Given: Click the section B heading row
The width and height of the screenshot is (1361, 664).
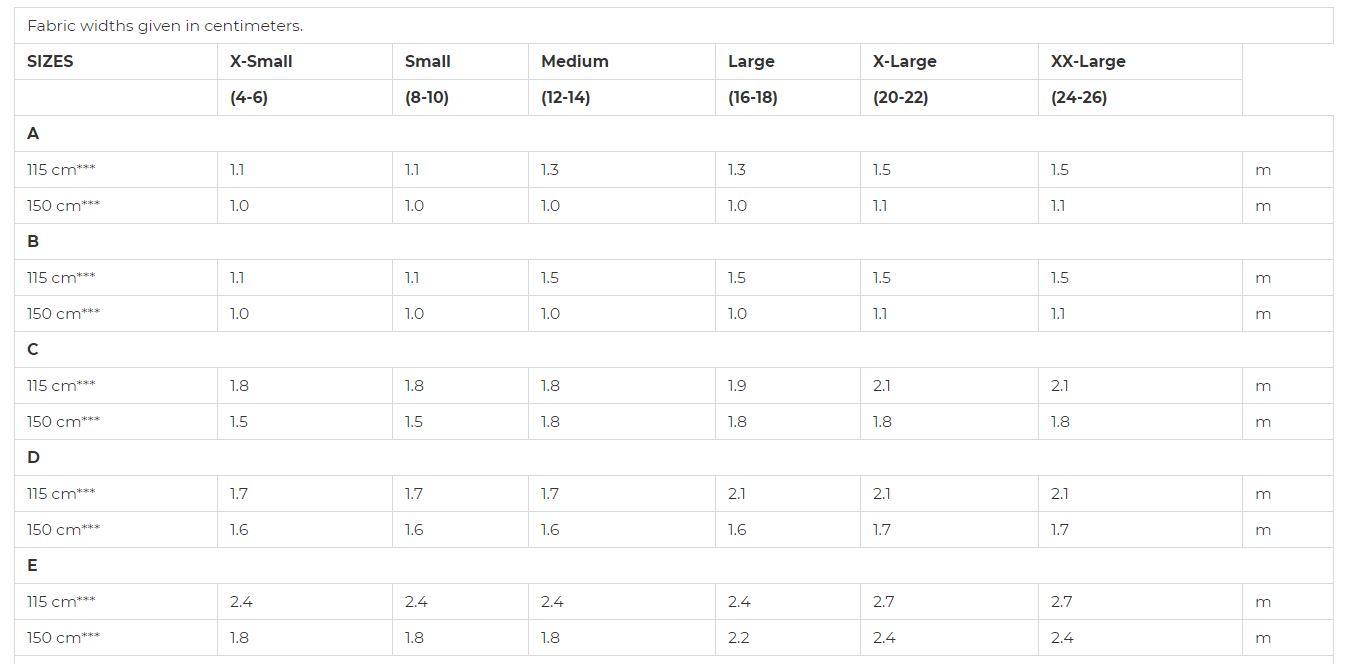Looking at the screenshot, I should pyautogui.click(x=674, y=241).
